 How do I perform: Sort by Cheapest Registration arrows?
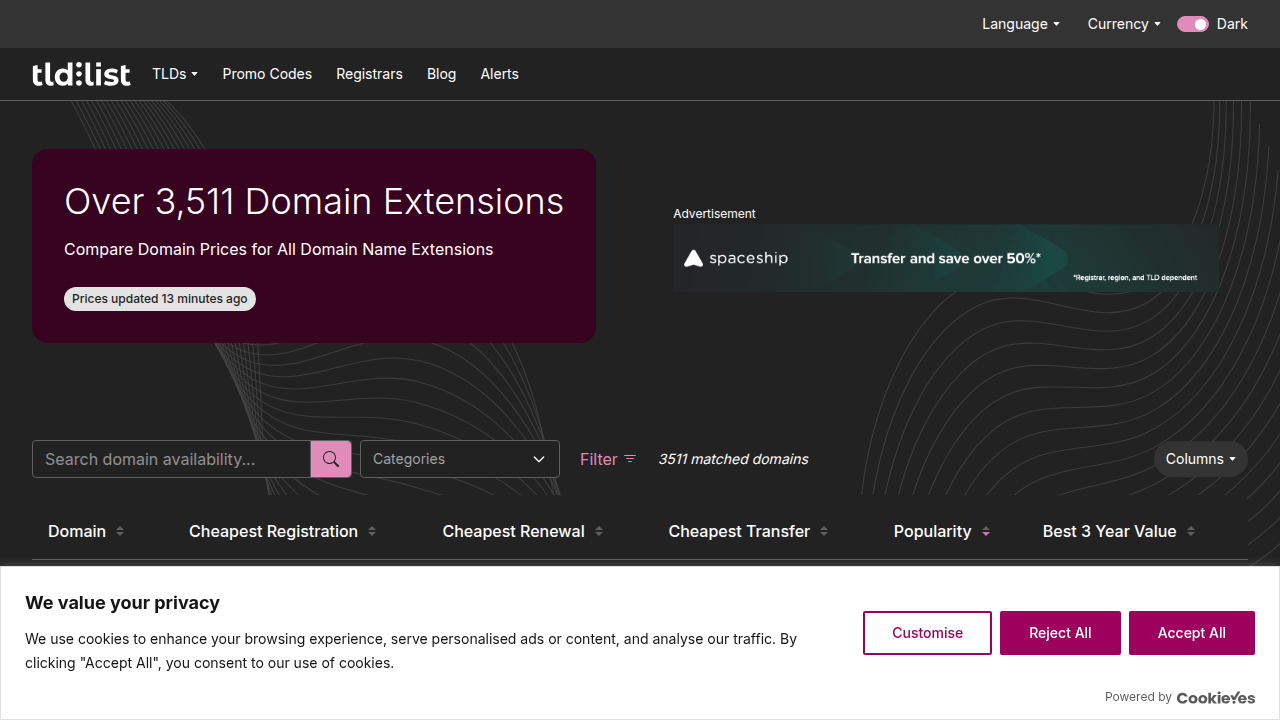(x=372, y=531)
